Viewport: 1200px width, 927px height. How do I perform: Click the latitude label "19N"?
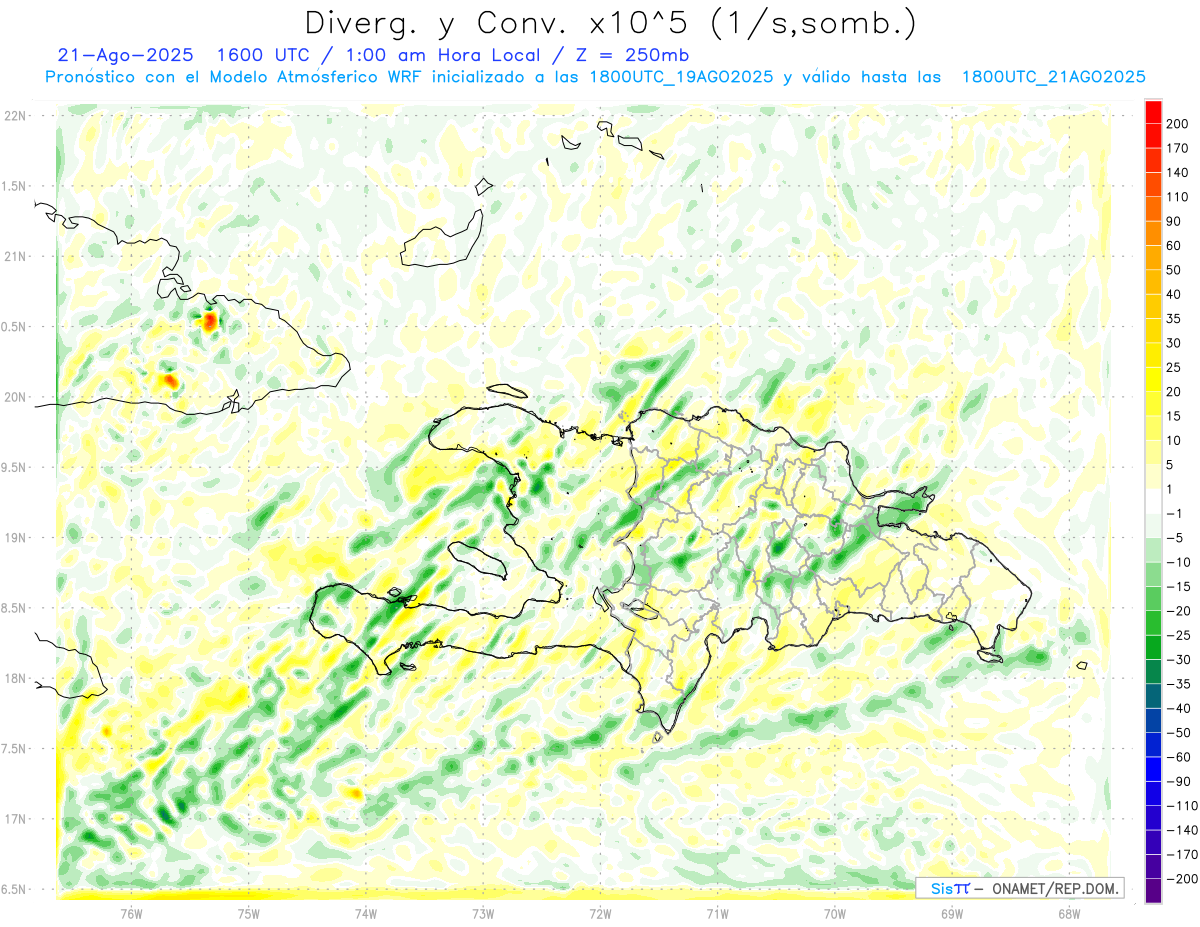pos(15,538)
